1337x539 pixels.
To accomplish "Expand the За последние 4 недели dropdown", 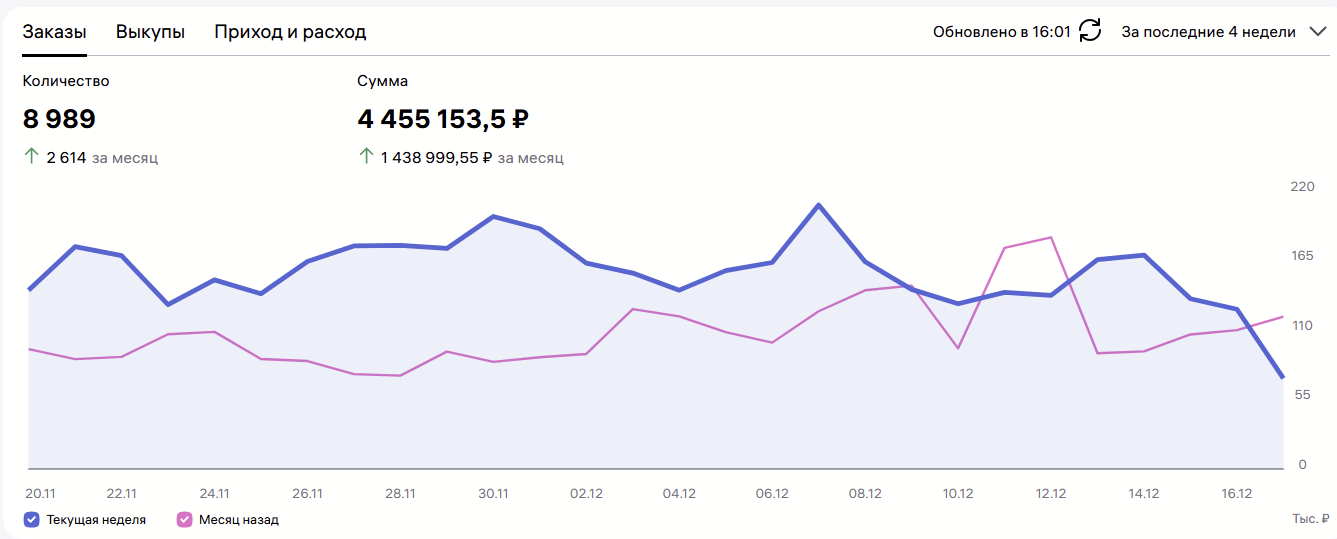I will 1208,32.
